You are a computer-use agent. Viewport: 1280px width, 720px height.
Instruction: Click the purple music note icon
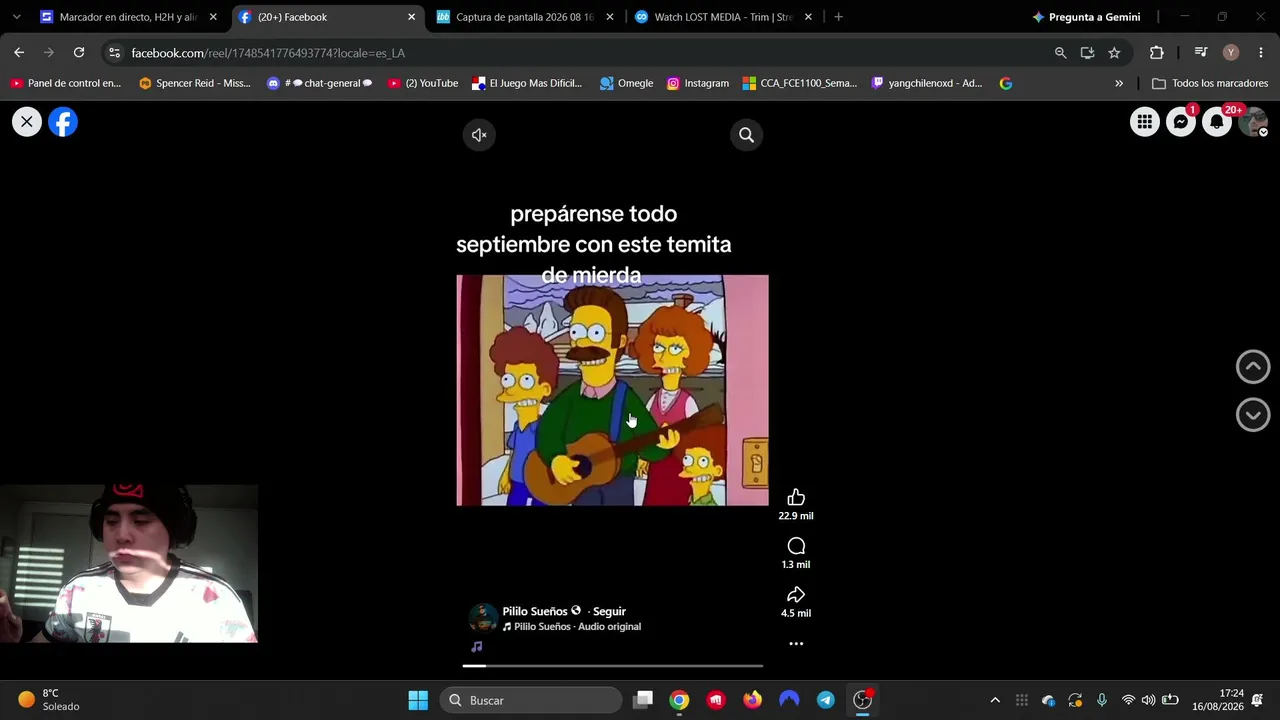(x=477, y=647)
